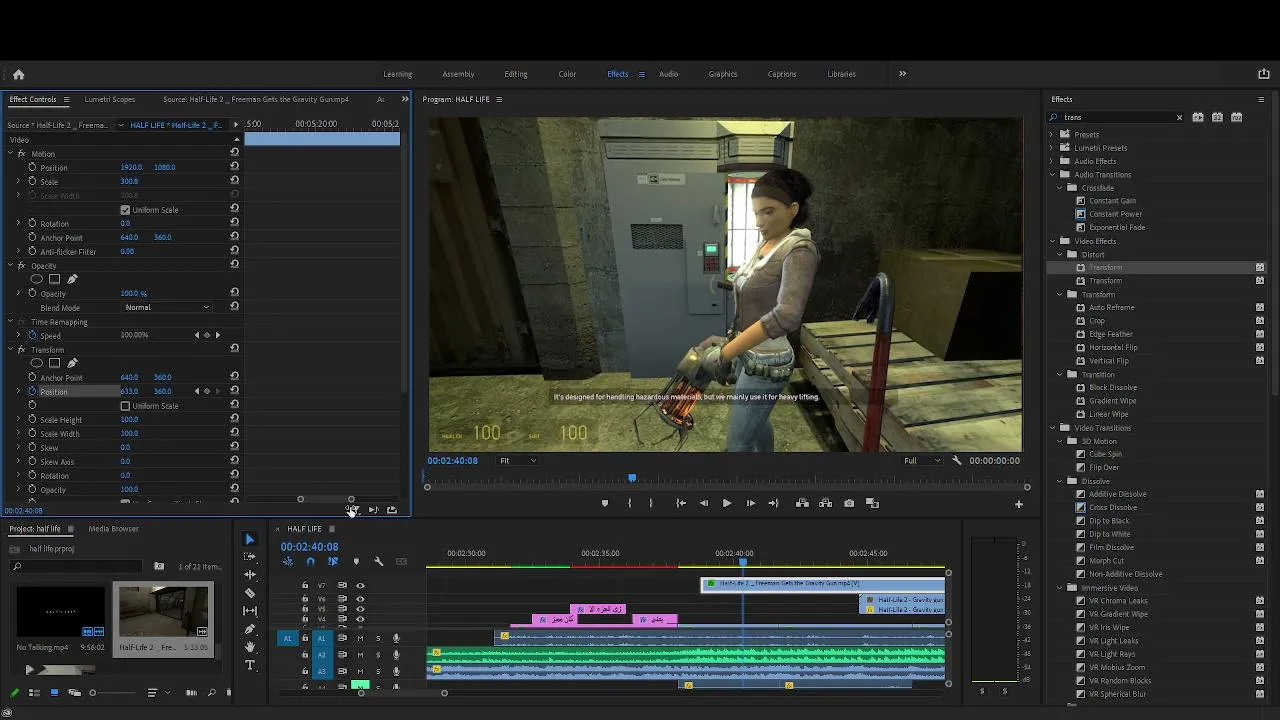Image resolution: width=1280 pixels, height=720 pixels.
Task: Select the Type tool
Action: tap(250, 665)
